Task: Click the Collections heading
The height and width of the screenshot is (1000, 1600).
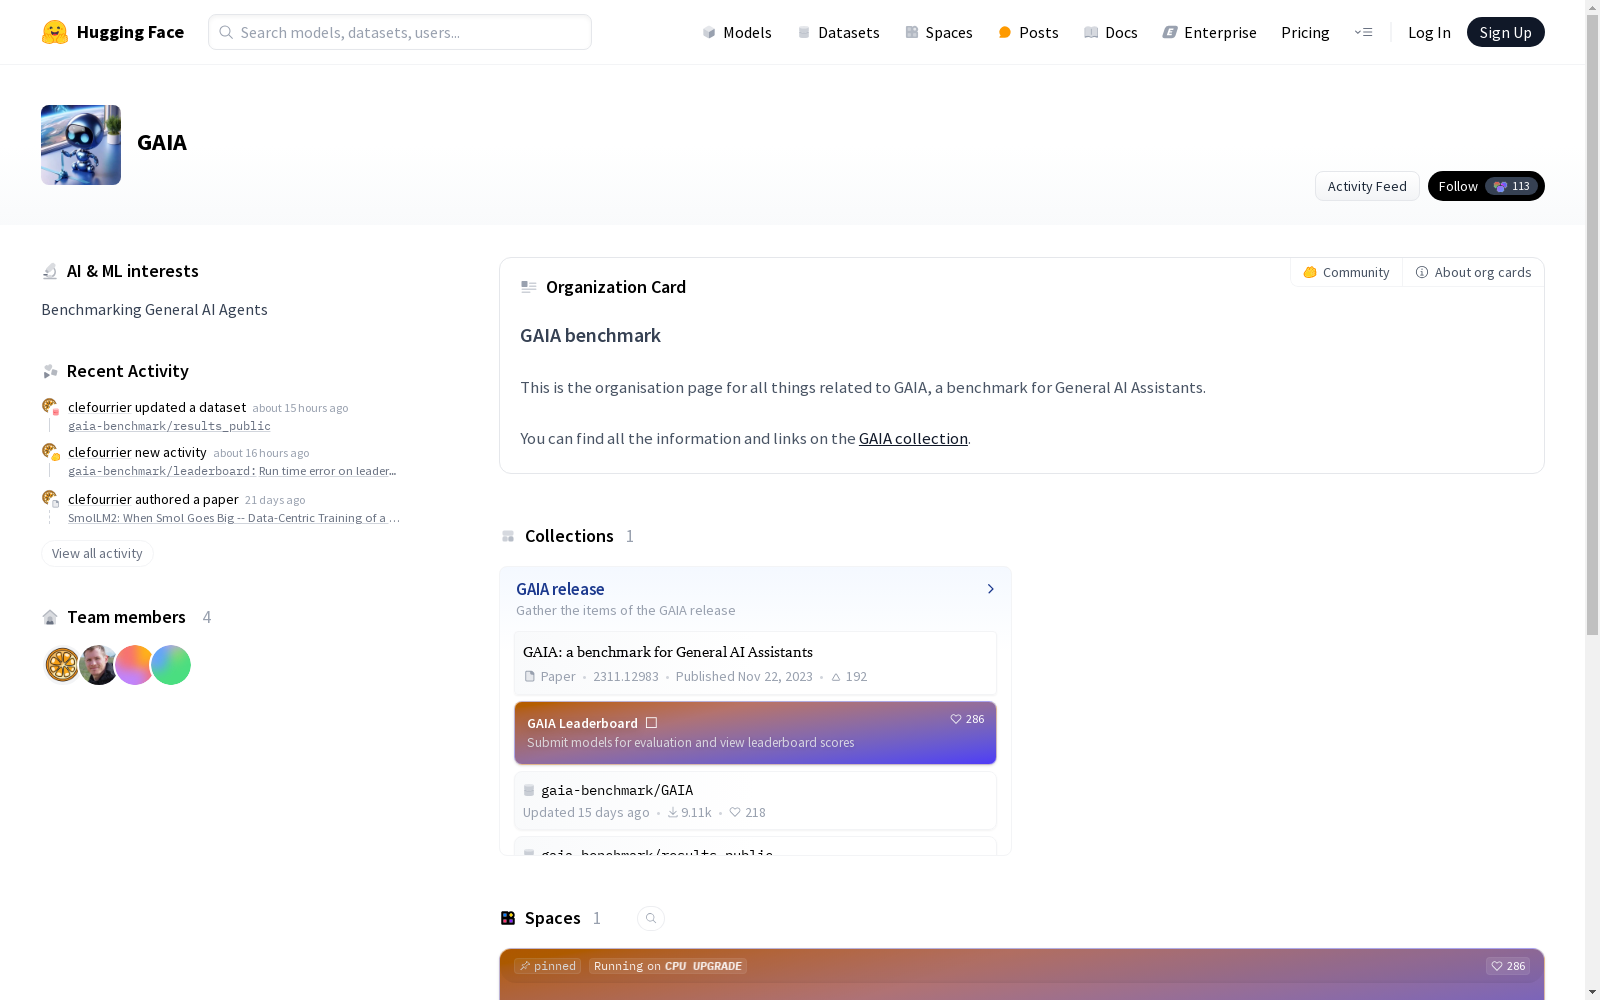Action: point(569,536)
